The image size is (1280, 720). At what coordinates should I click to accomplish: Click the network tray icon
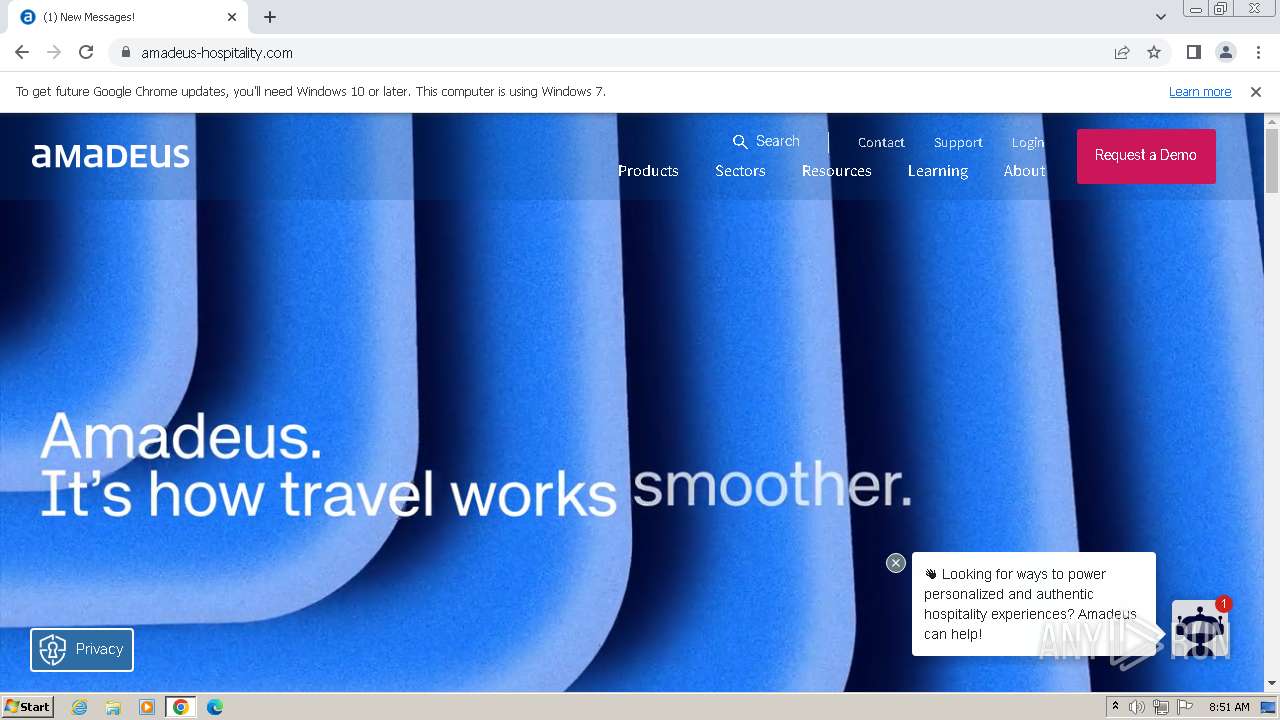tap(1161, 707)
